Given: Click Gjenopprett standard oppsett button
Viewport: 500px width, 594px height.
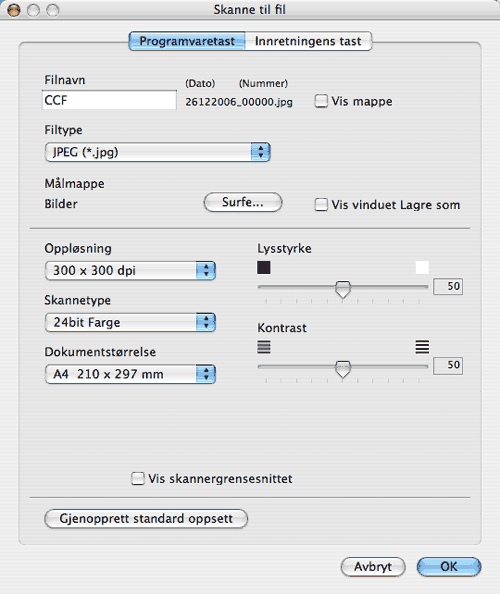Looking at the screenshot, I should (x=146, y=519).
